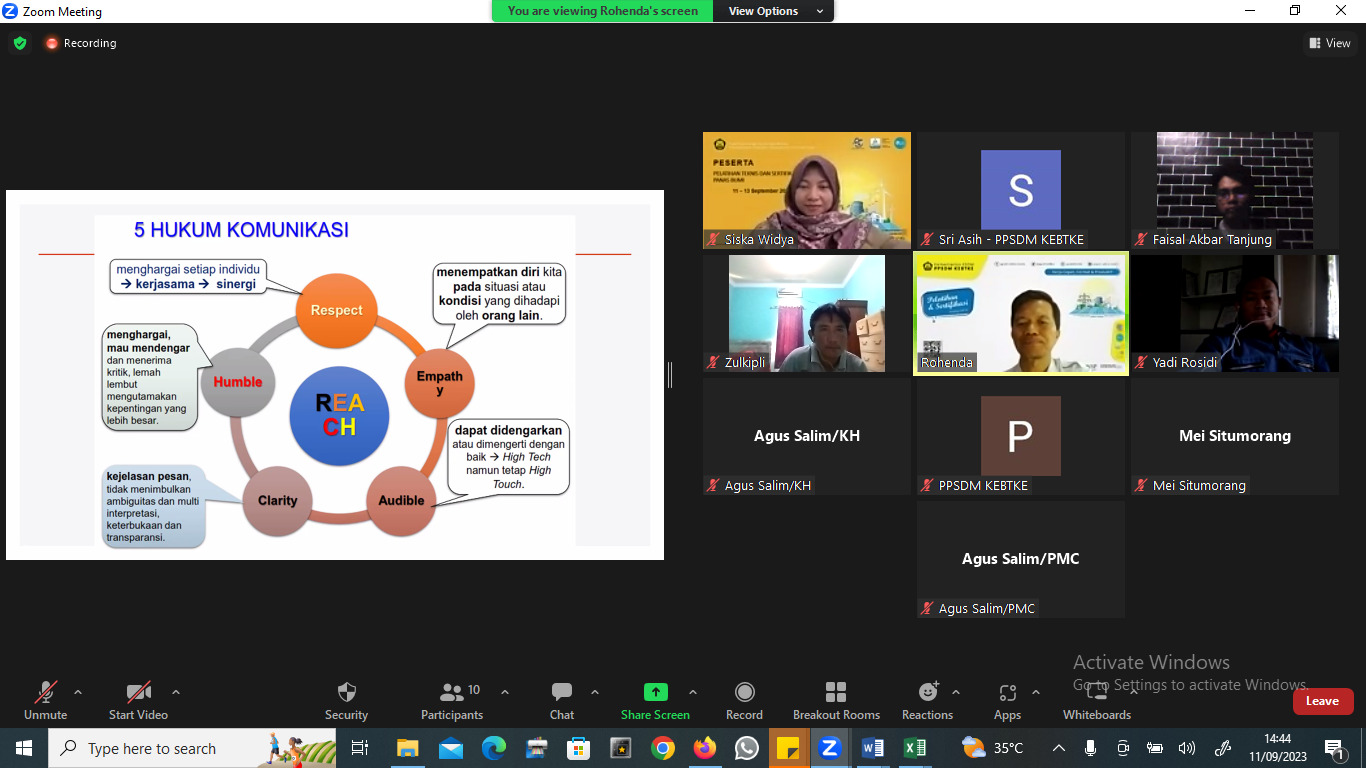Open Breakout Rooms
The height and width of the screenshot is (768, 1366).
pos(836,699)
